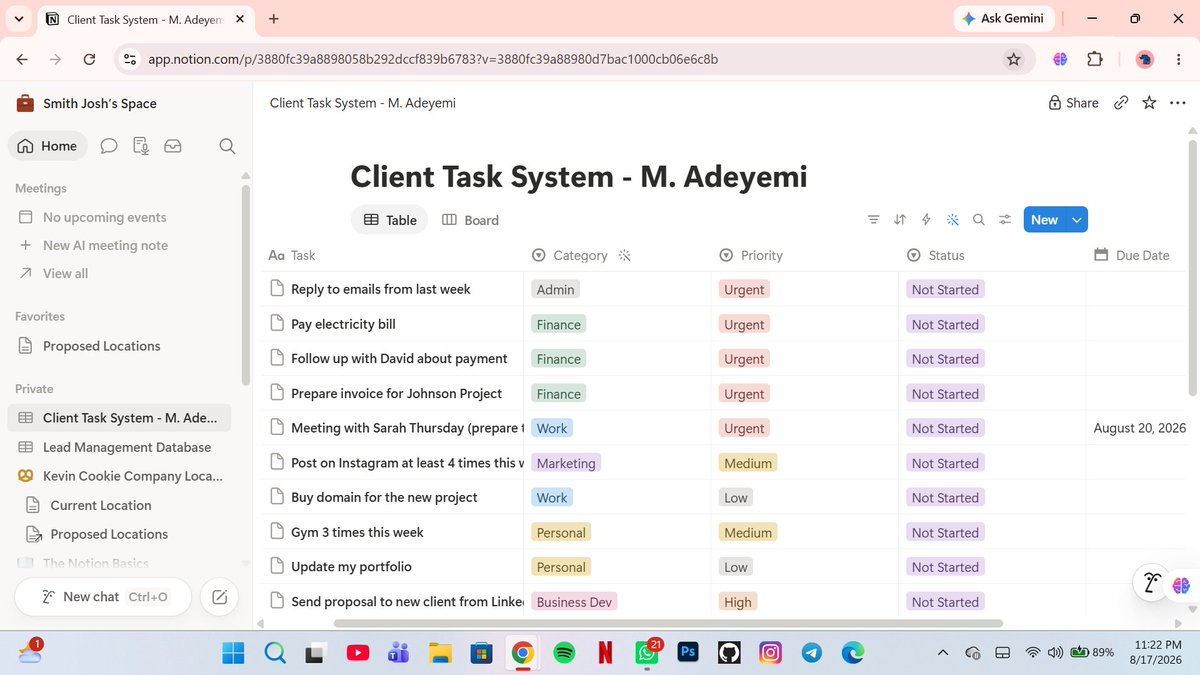Open Spotify from the taskbar
This screenshot has height=675, width=1200.
click(x=563, y=653)
